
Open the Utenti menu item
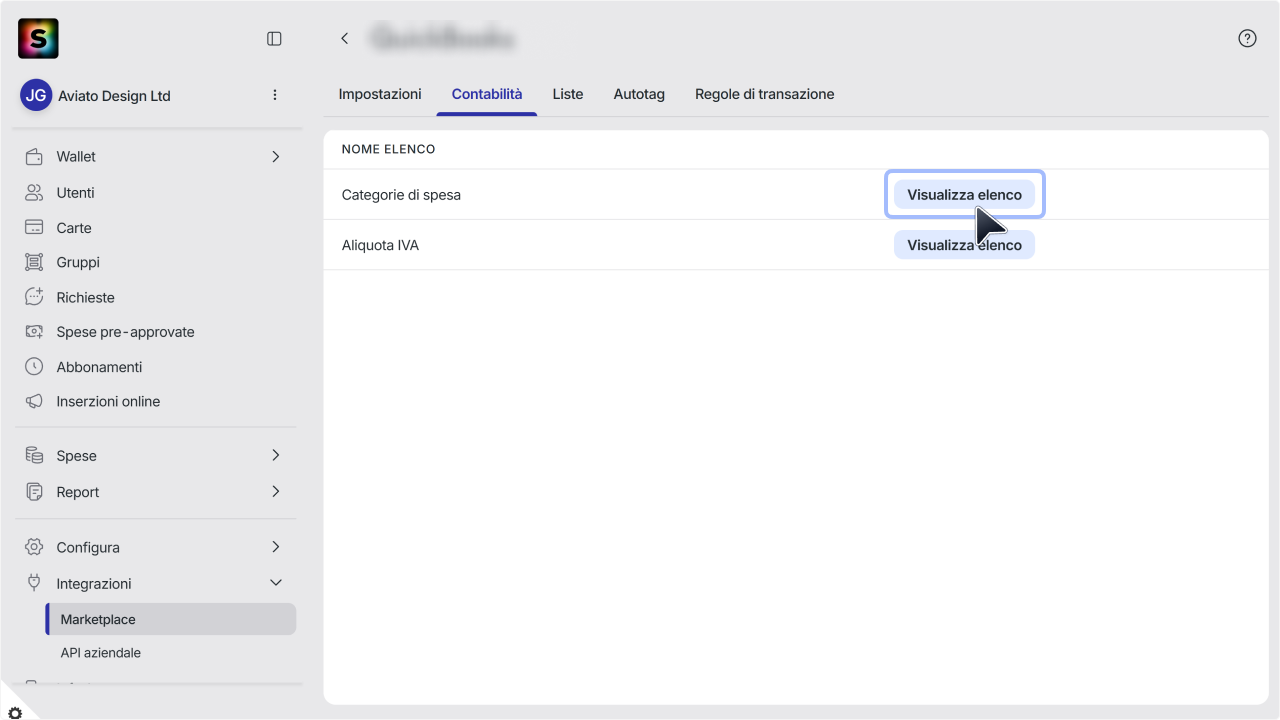(76, 192)
